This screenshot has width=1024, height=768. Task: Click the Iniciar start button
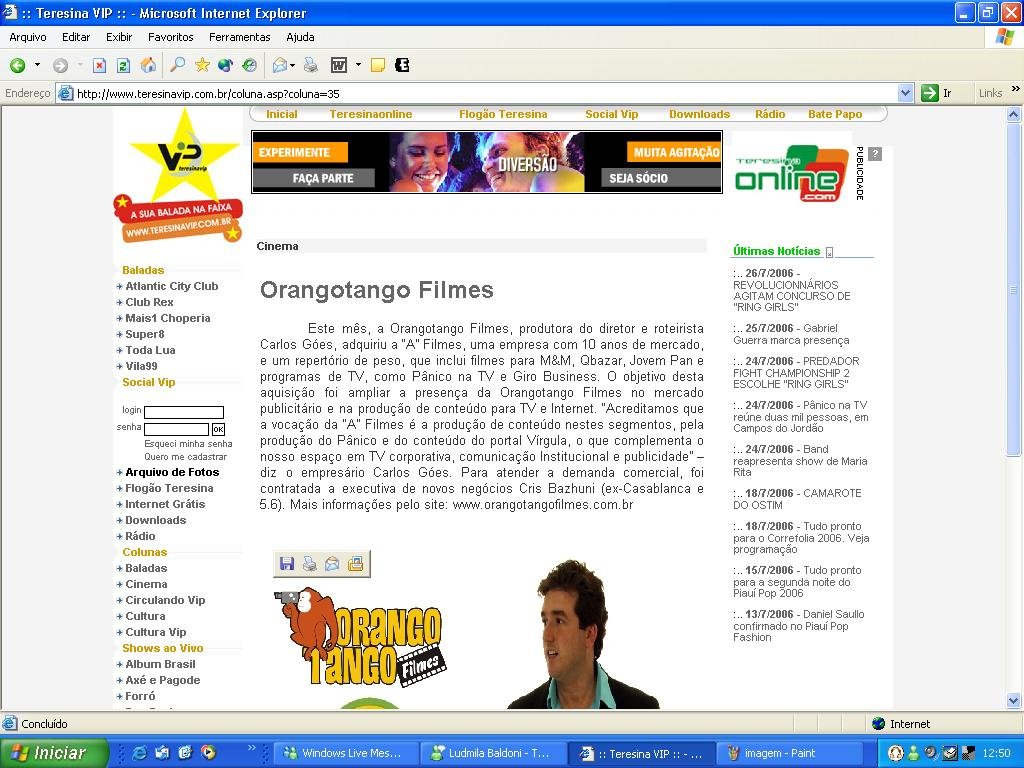[54, 753]
